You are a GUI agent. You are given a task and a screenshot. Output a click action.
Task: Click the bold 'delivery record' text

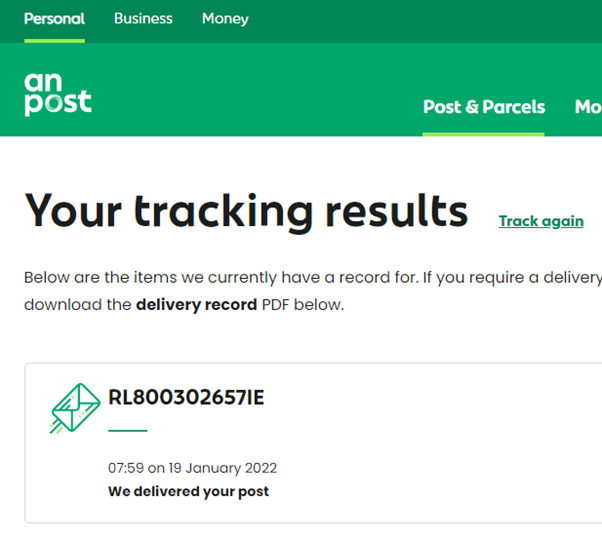pos(196,305)
